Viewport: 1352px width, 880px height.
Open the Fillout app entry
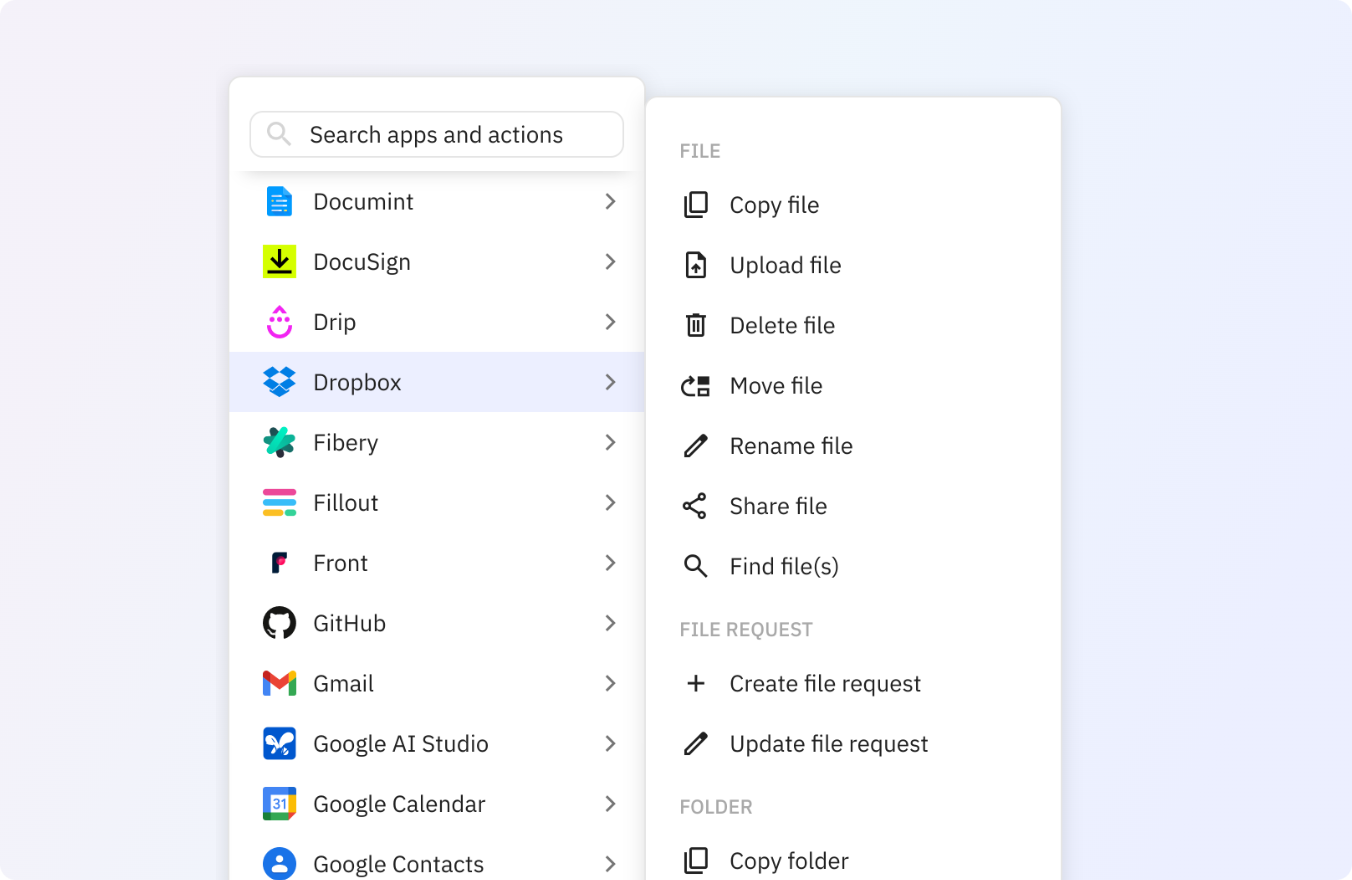click(x=437, y=502)
